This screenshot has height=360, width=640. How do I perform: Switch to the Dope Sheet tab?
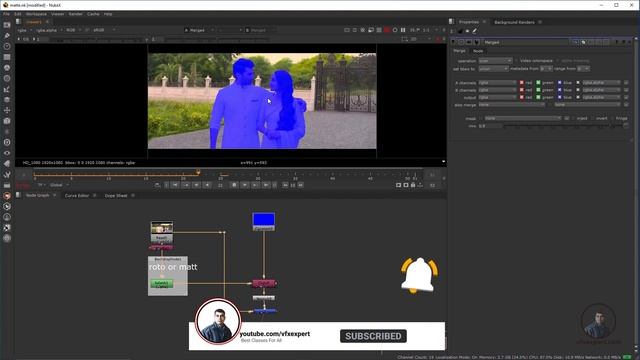[x=116, y=196]
